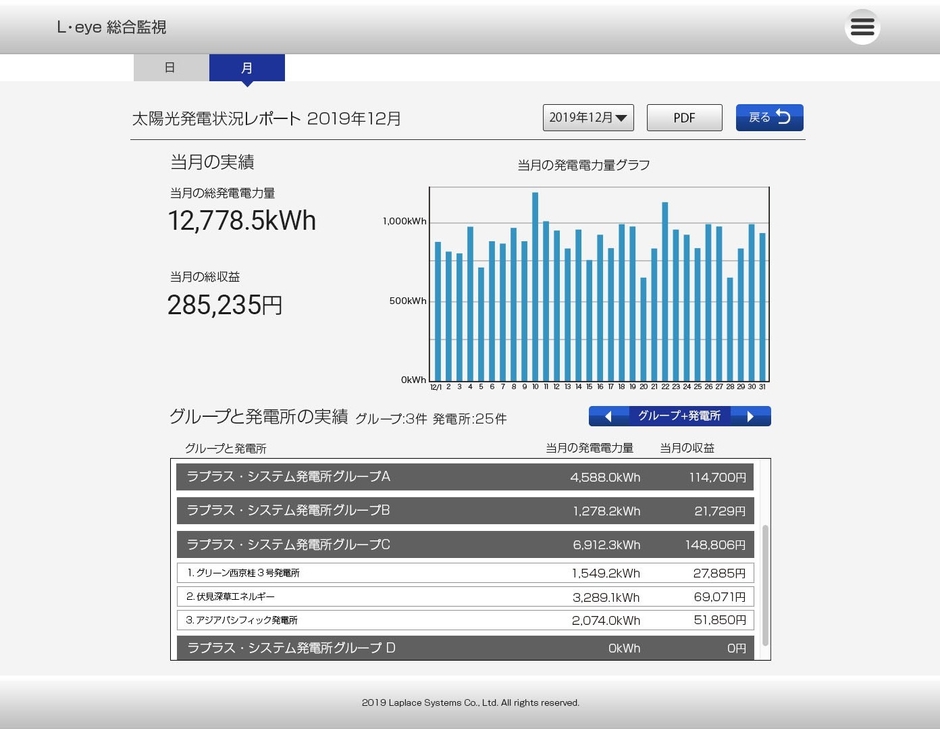Viewport: 940px width, 729px height.
Task: Open the hamburger menu
Action: pos(861,26)
